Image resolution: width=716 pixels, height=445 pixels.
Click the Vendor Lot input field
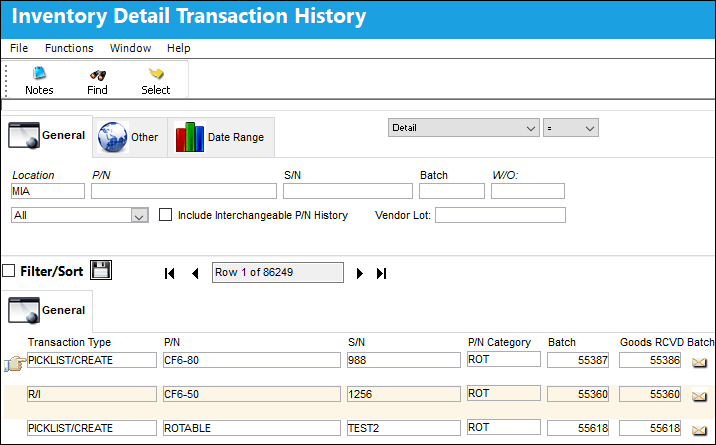(500, 215)
